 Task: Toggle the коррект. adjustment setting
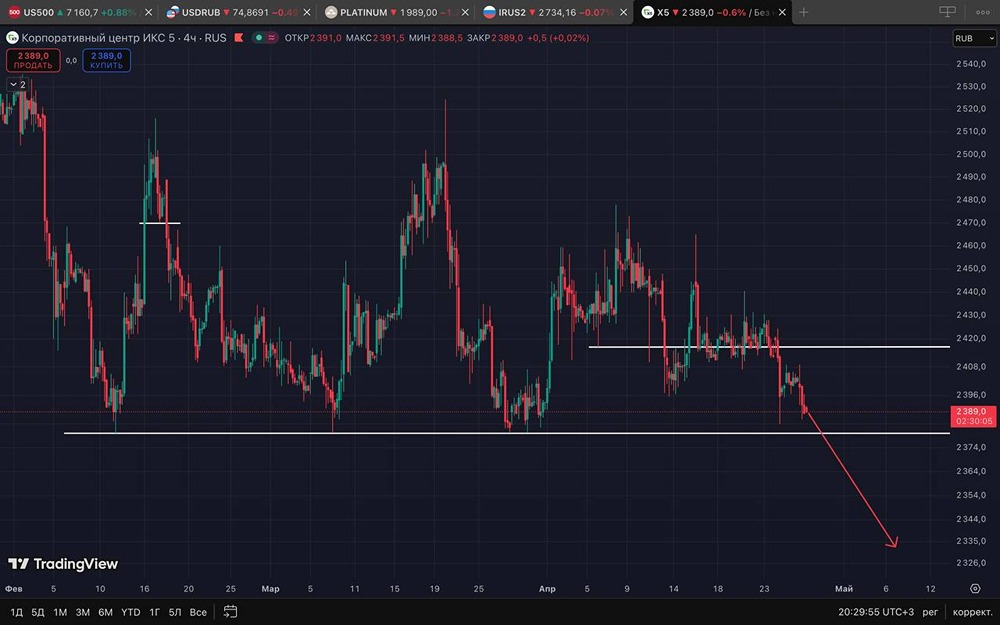coord(973,612)
